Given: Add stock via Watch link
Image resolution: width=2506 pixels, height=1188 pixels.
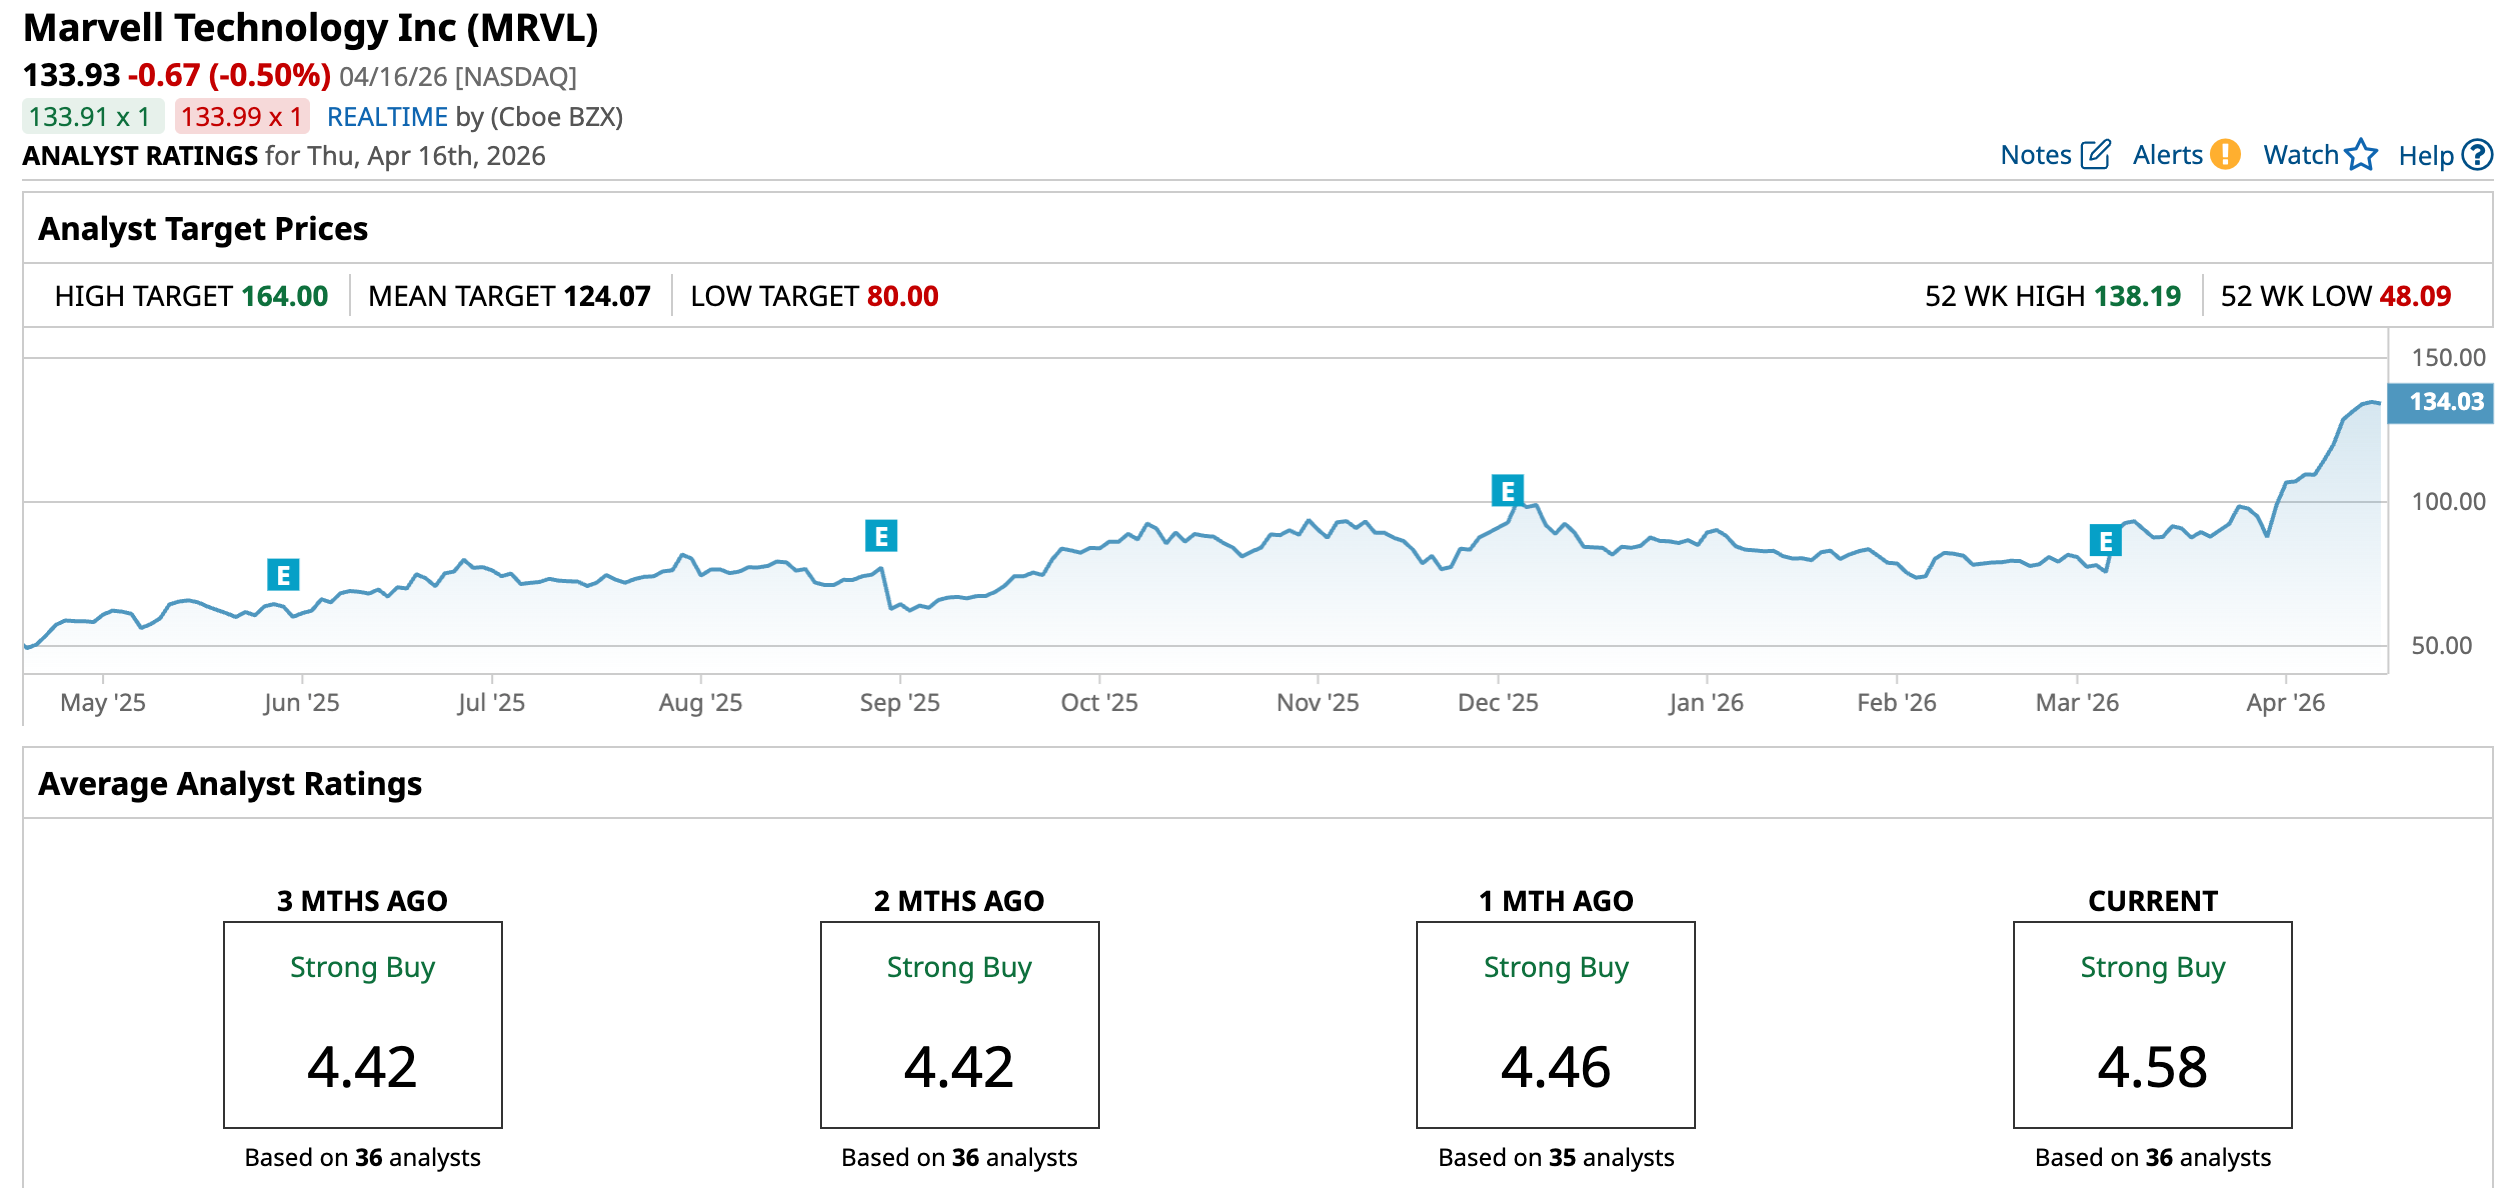Looking at the screenshot, I should click(2300, 155).
